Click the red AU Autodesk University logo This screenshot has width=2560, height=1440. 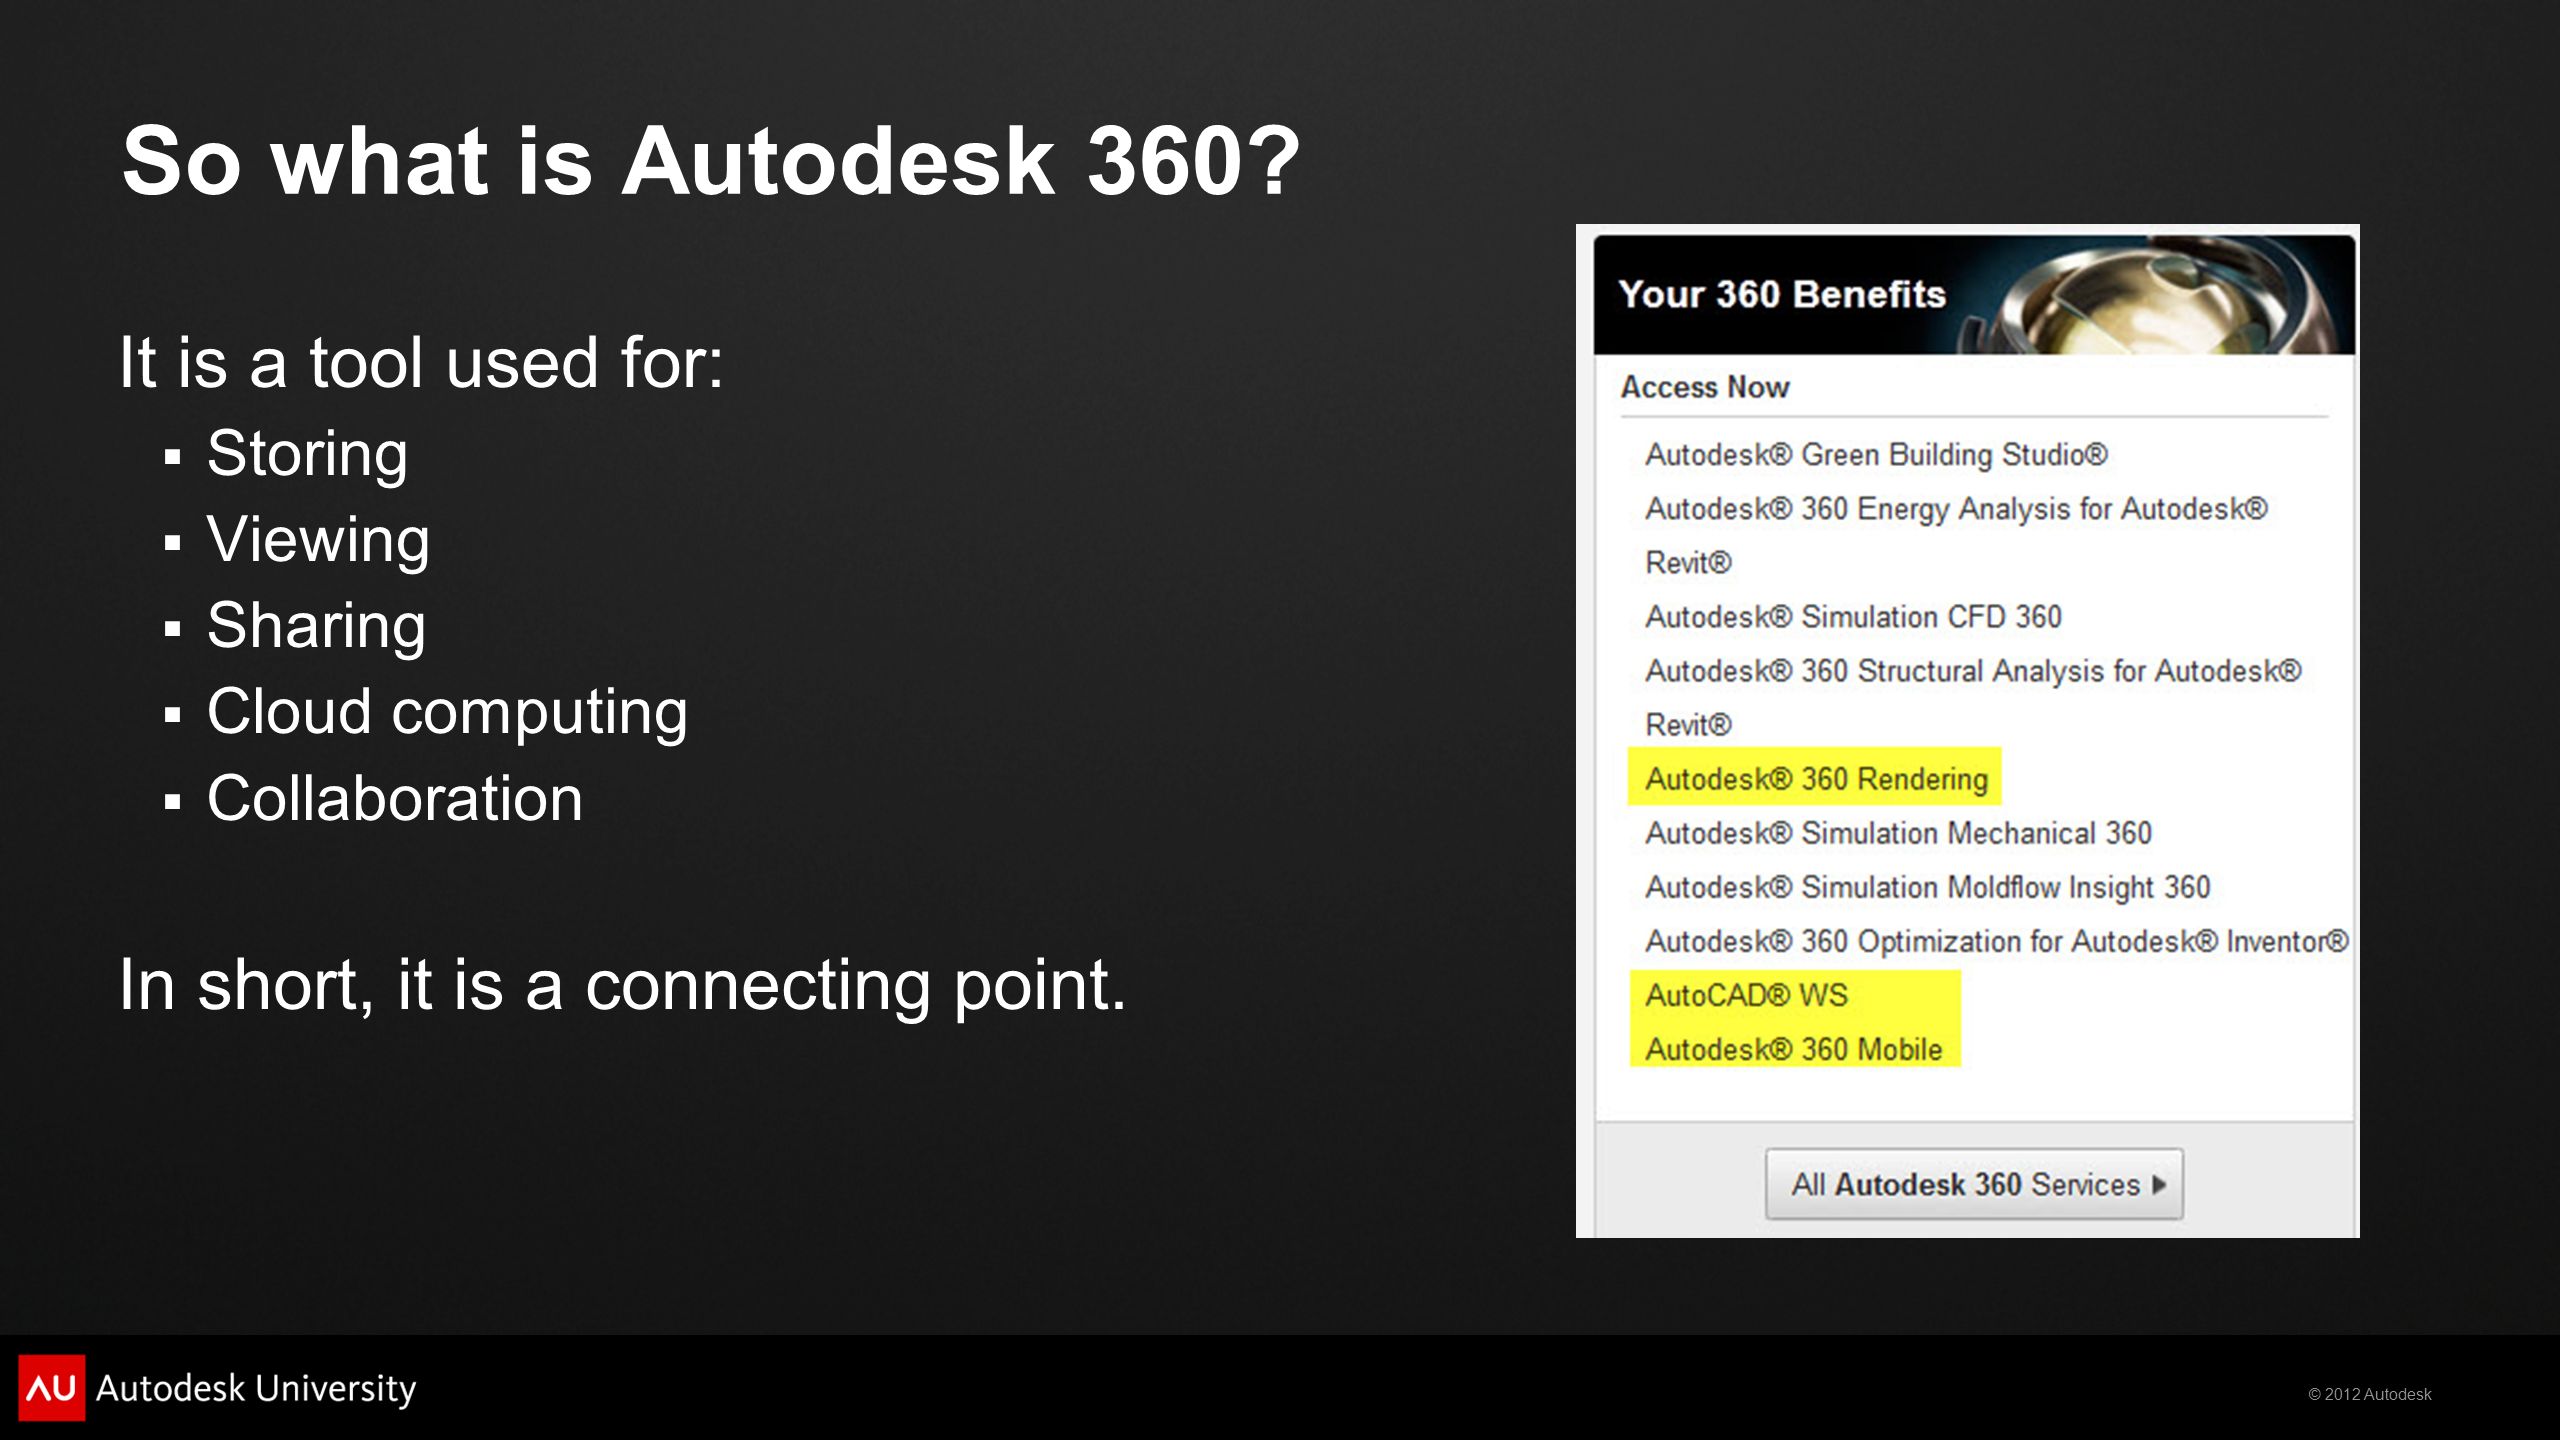(x=52, y=1388)
